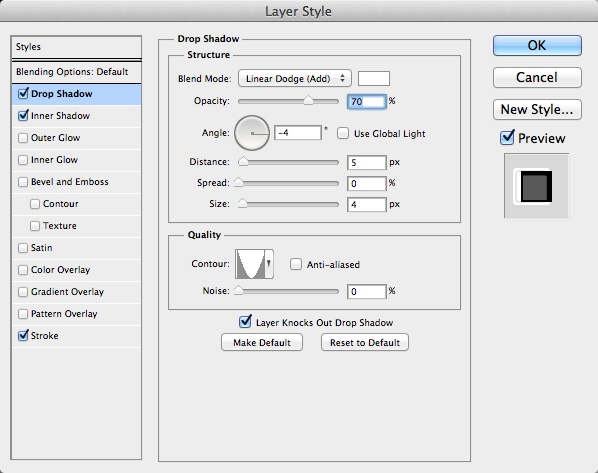
Task: Toggle the Preview checkbox
Action: (x=507, y=137)
